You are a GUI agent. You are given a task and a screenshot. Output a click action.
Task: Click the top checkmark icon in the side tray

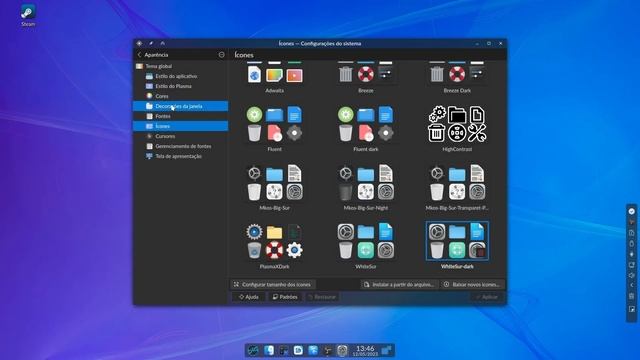pyautogui.click(x=632, y=211)
